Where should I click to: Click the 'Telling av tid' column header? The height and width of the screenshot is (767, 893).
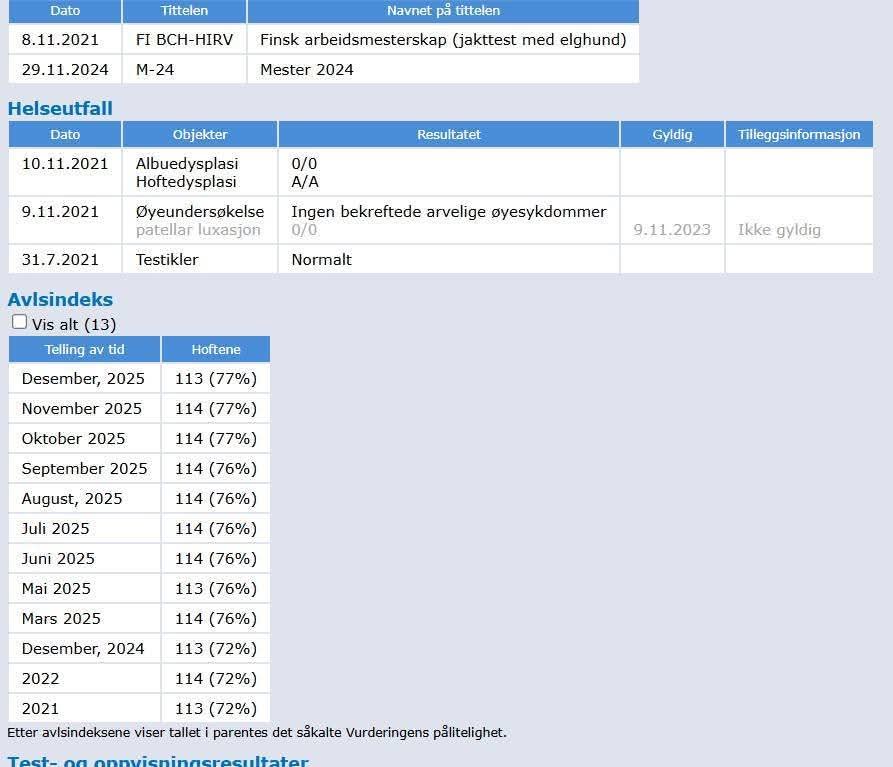click(84, 350)
